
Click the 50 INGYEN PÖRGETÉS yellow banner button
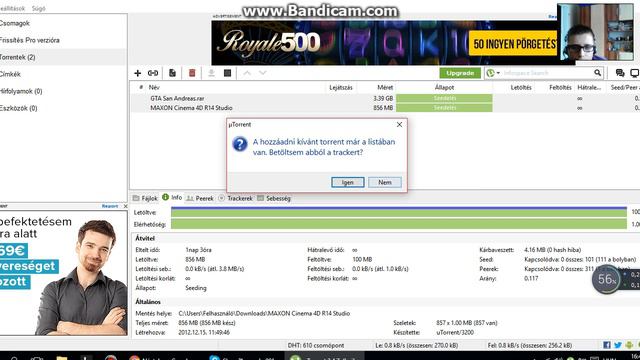[513, 43]
